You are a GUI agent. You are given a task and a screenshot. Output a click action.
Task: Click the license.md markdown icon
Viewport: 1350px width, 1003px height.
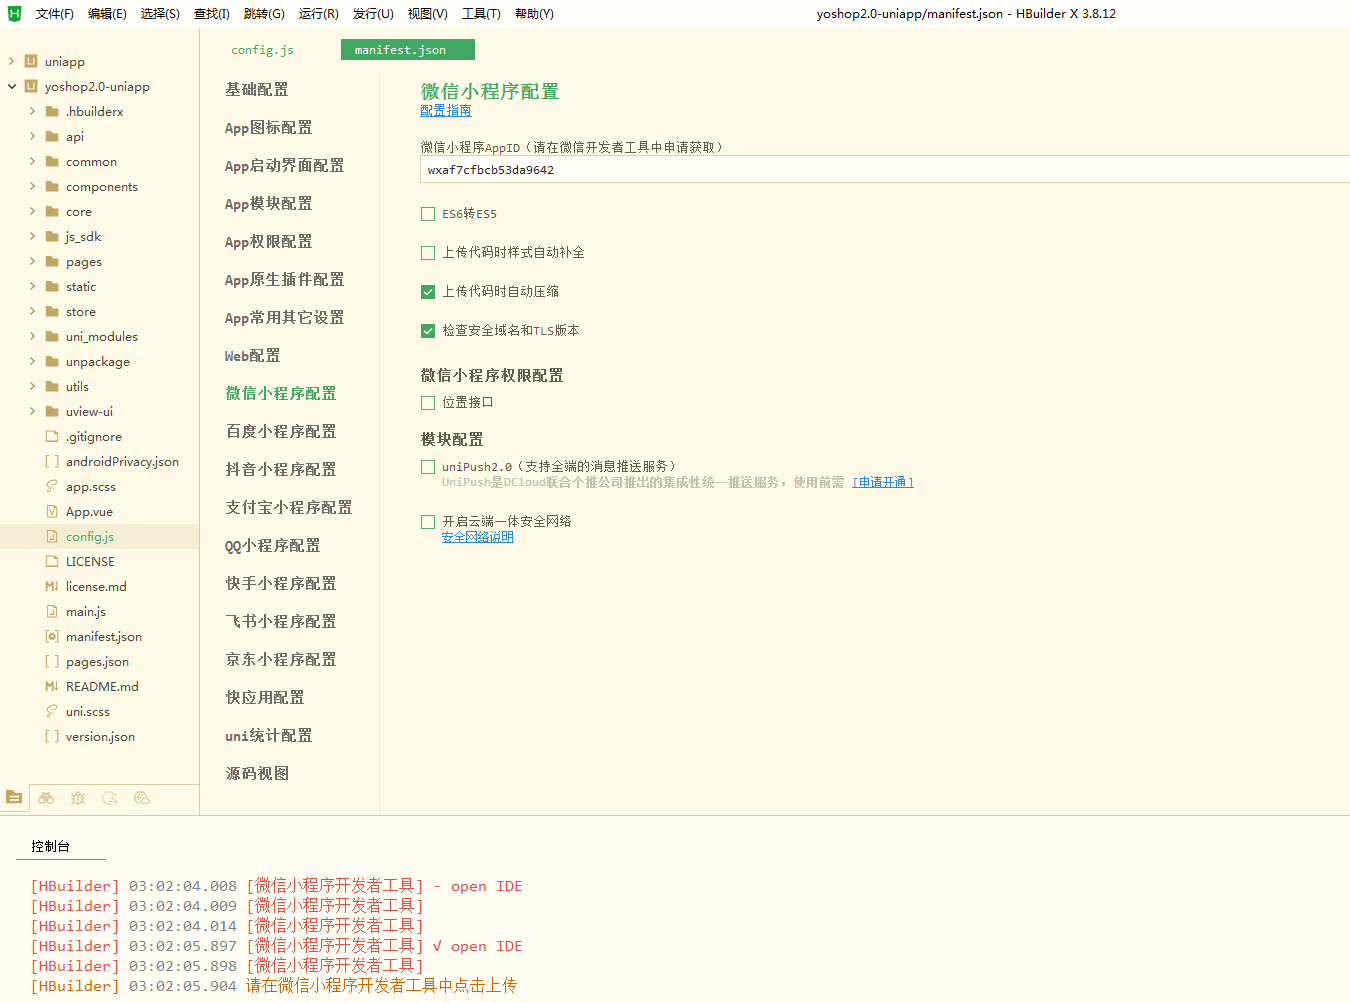[52, 586]
